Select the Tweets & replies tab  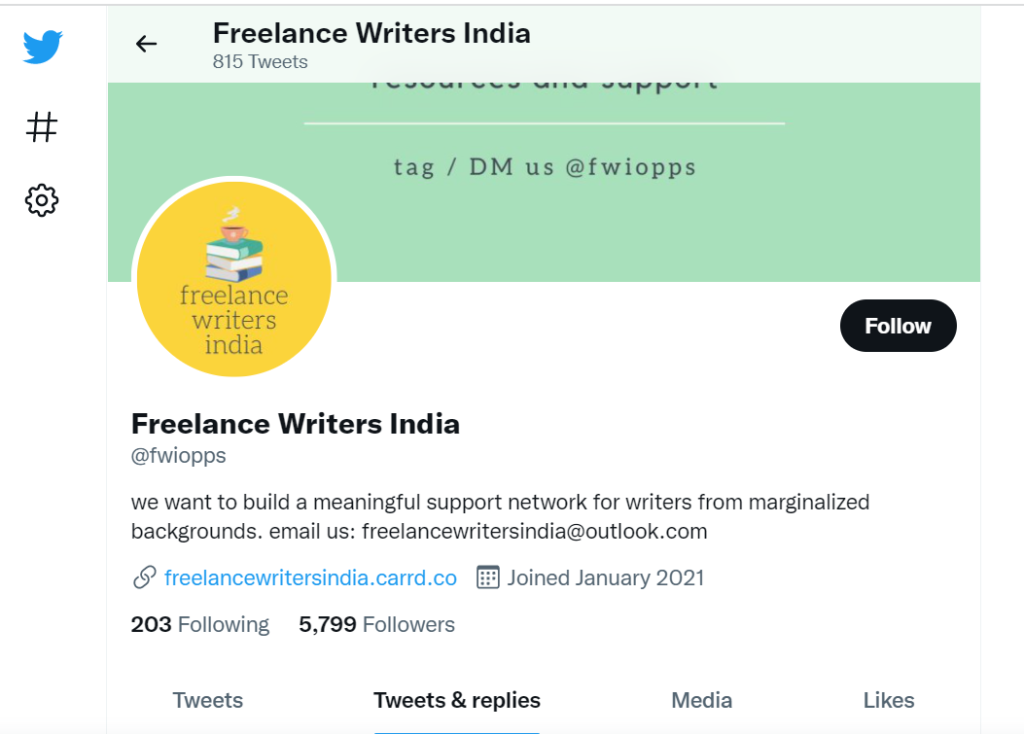coord(457,700)
